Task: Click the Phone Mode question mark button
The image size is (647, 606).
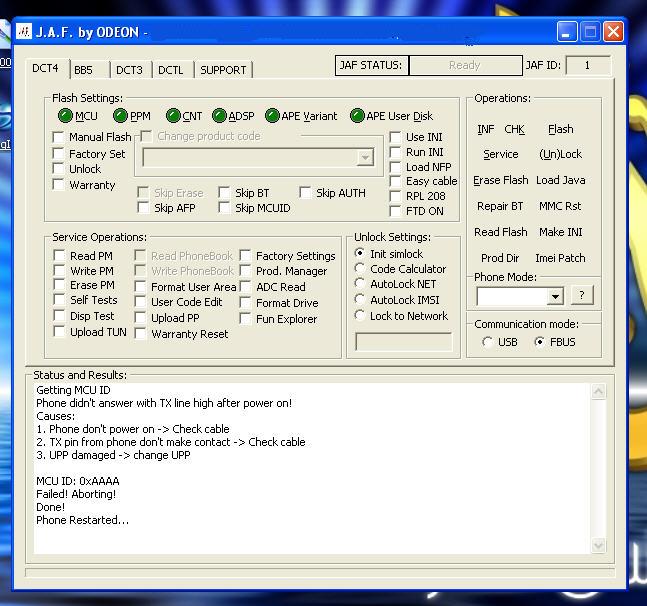Action: [582, 295]
